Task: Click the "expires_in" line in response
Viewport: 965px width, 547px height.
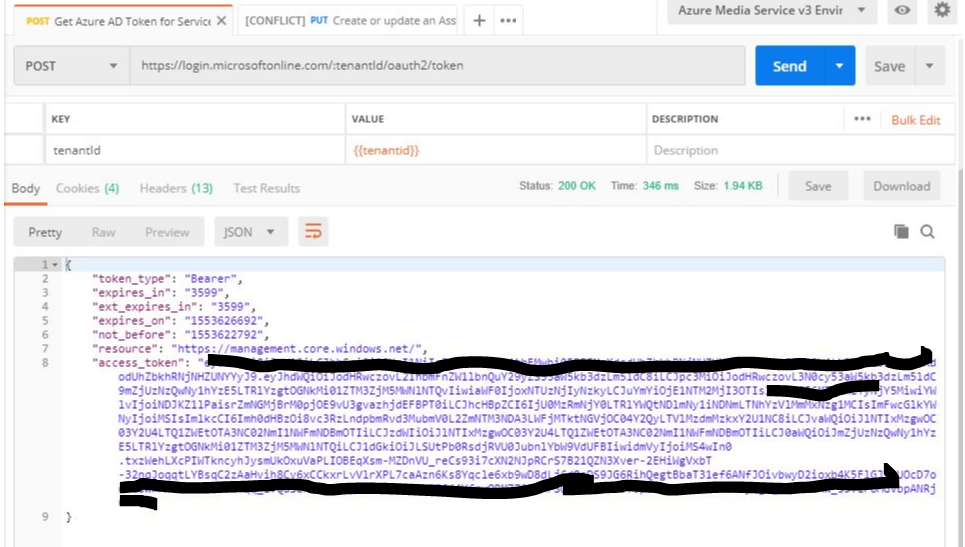Action: (x=161, y=293)
